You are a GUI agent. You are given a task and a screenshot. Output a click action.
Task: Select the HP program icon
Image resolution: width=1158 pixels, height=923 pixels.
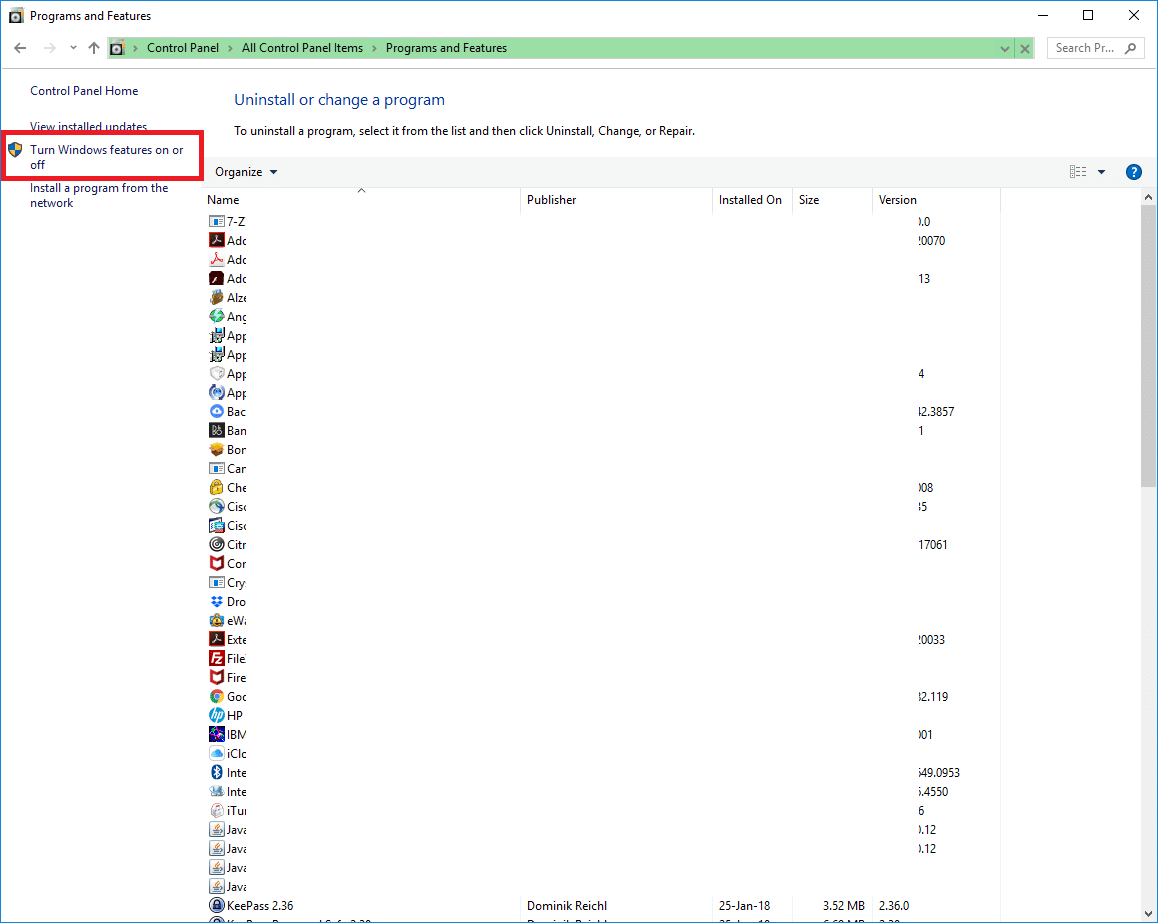(x=216, y=716)
